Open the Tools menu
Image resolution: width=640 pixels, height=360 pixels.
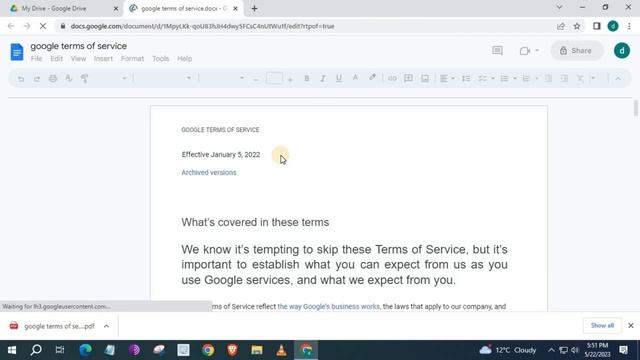(x=160, y=59)
